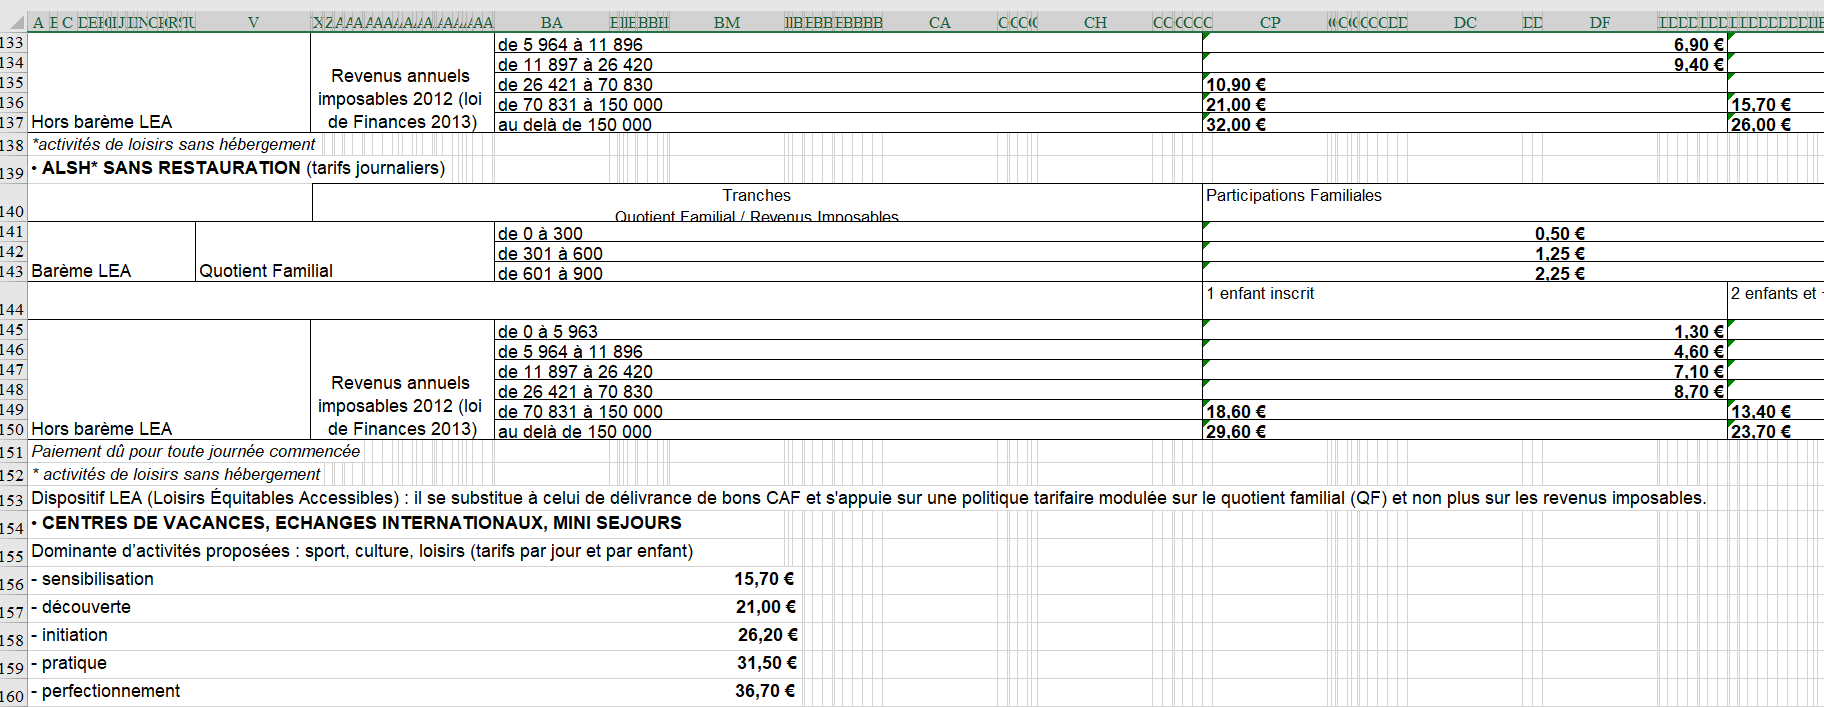Select row header 153
Screen dimensions: 1824x707
coord(12,500)
